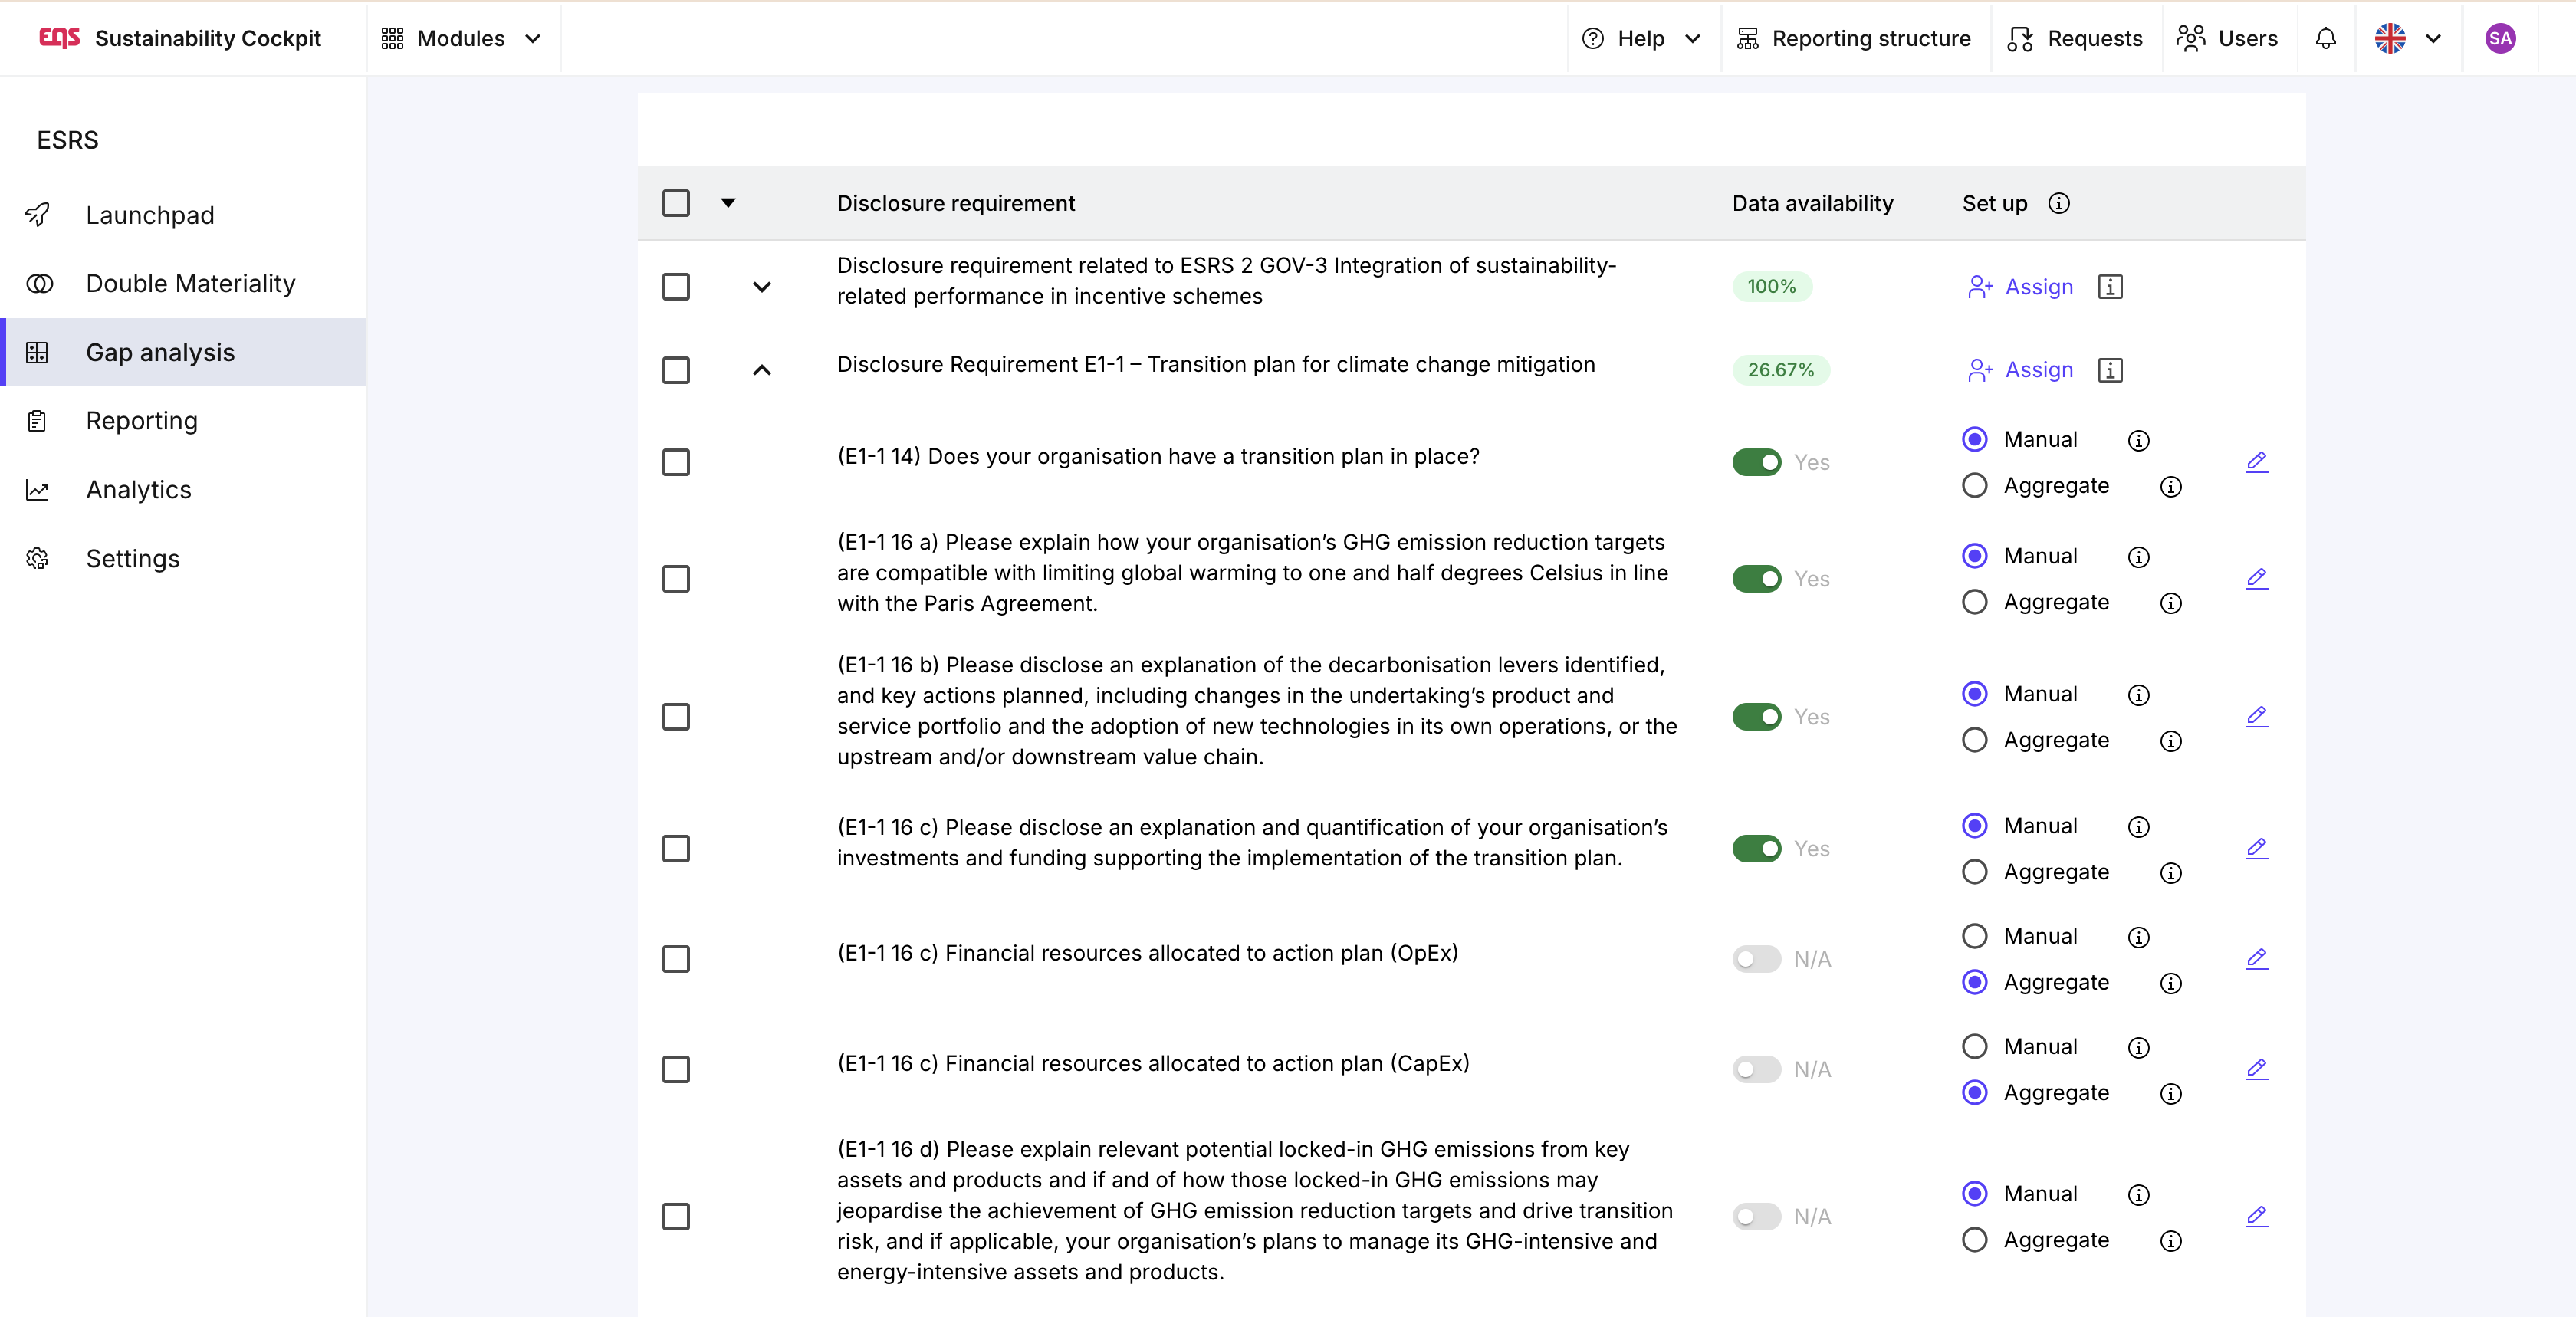This screenshot has height=1317, width=2576.
Task: Click edit pencil for OpEx row
Action: pos(2257,959)
